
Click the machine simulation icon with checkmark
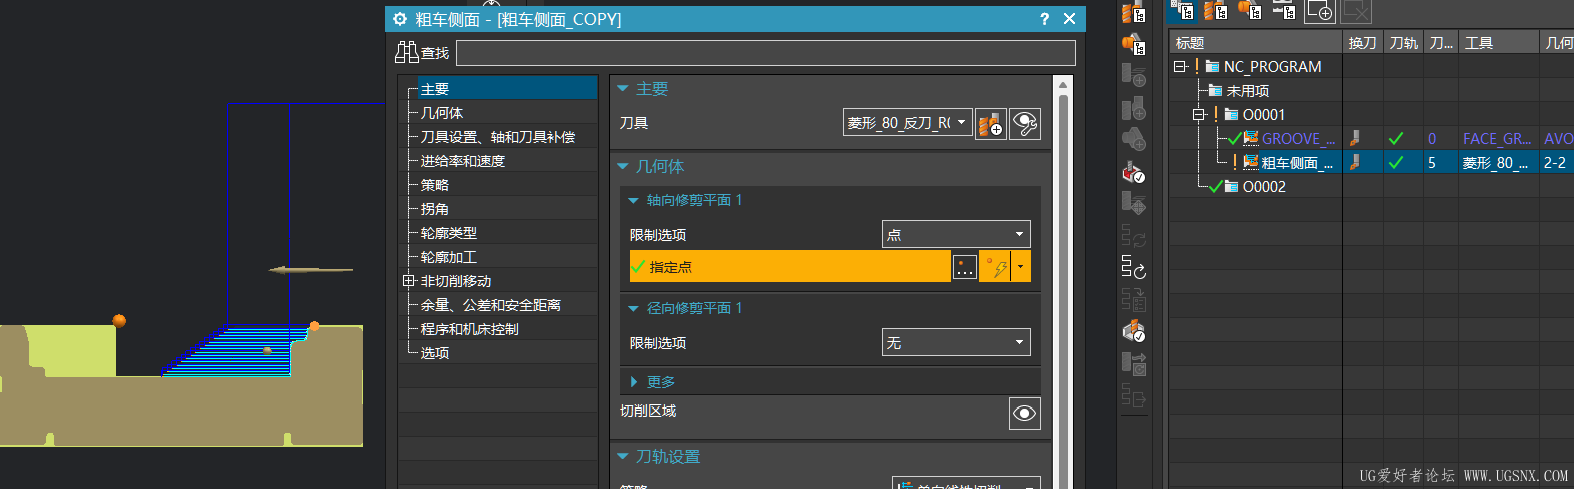pos(1133,331)
